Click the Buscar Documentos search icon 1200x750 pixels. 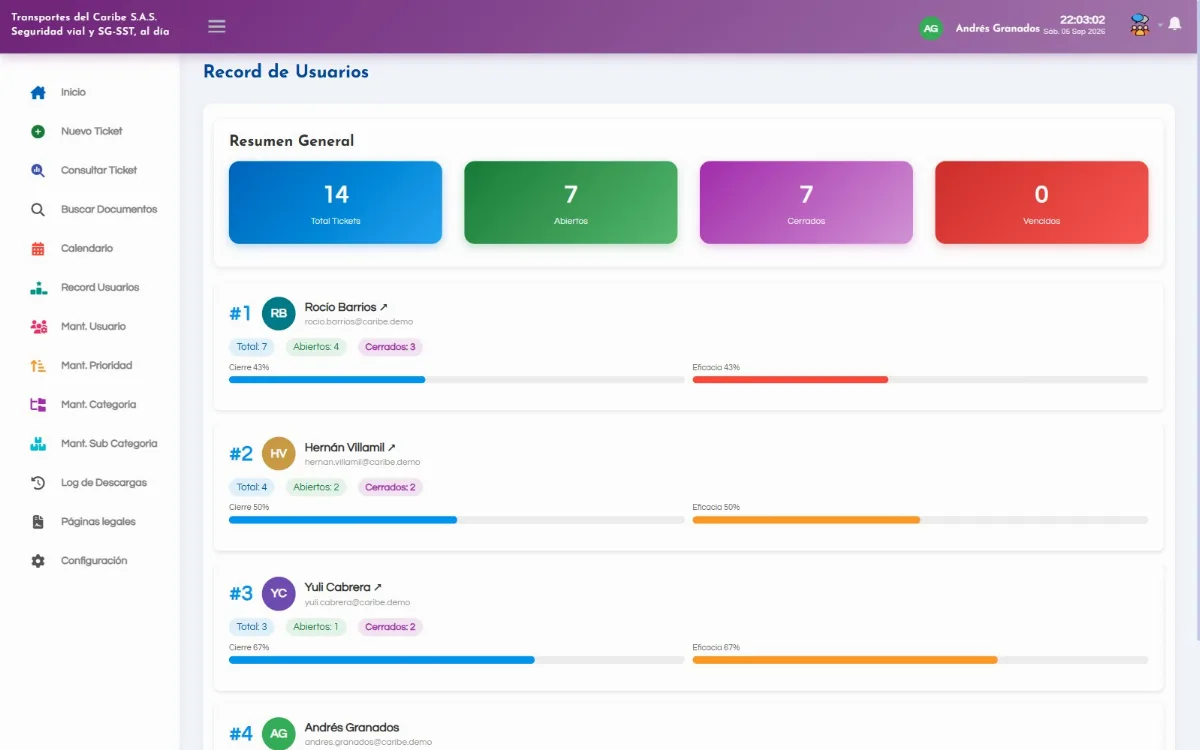click(38, 209)
